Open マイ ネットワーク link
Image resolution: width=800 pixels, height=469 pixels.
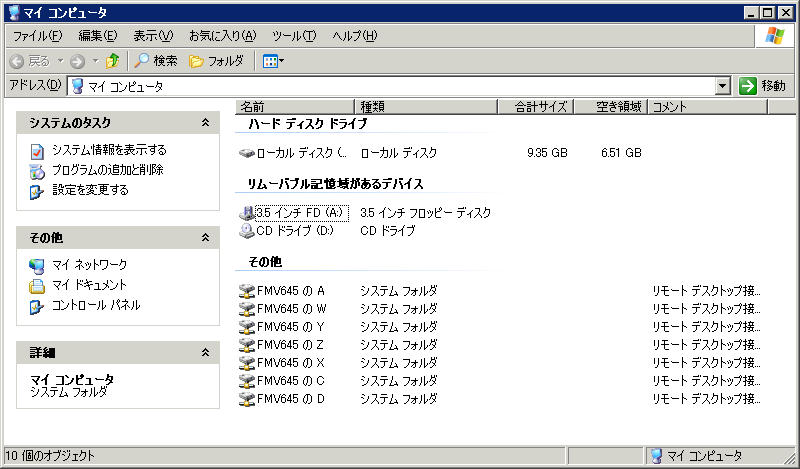click(89, 265)
